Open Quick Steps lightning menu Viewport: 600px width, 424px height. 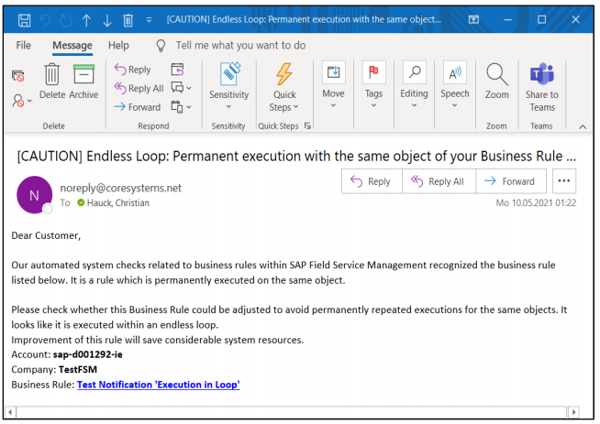[x=284, y=87]
